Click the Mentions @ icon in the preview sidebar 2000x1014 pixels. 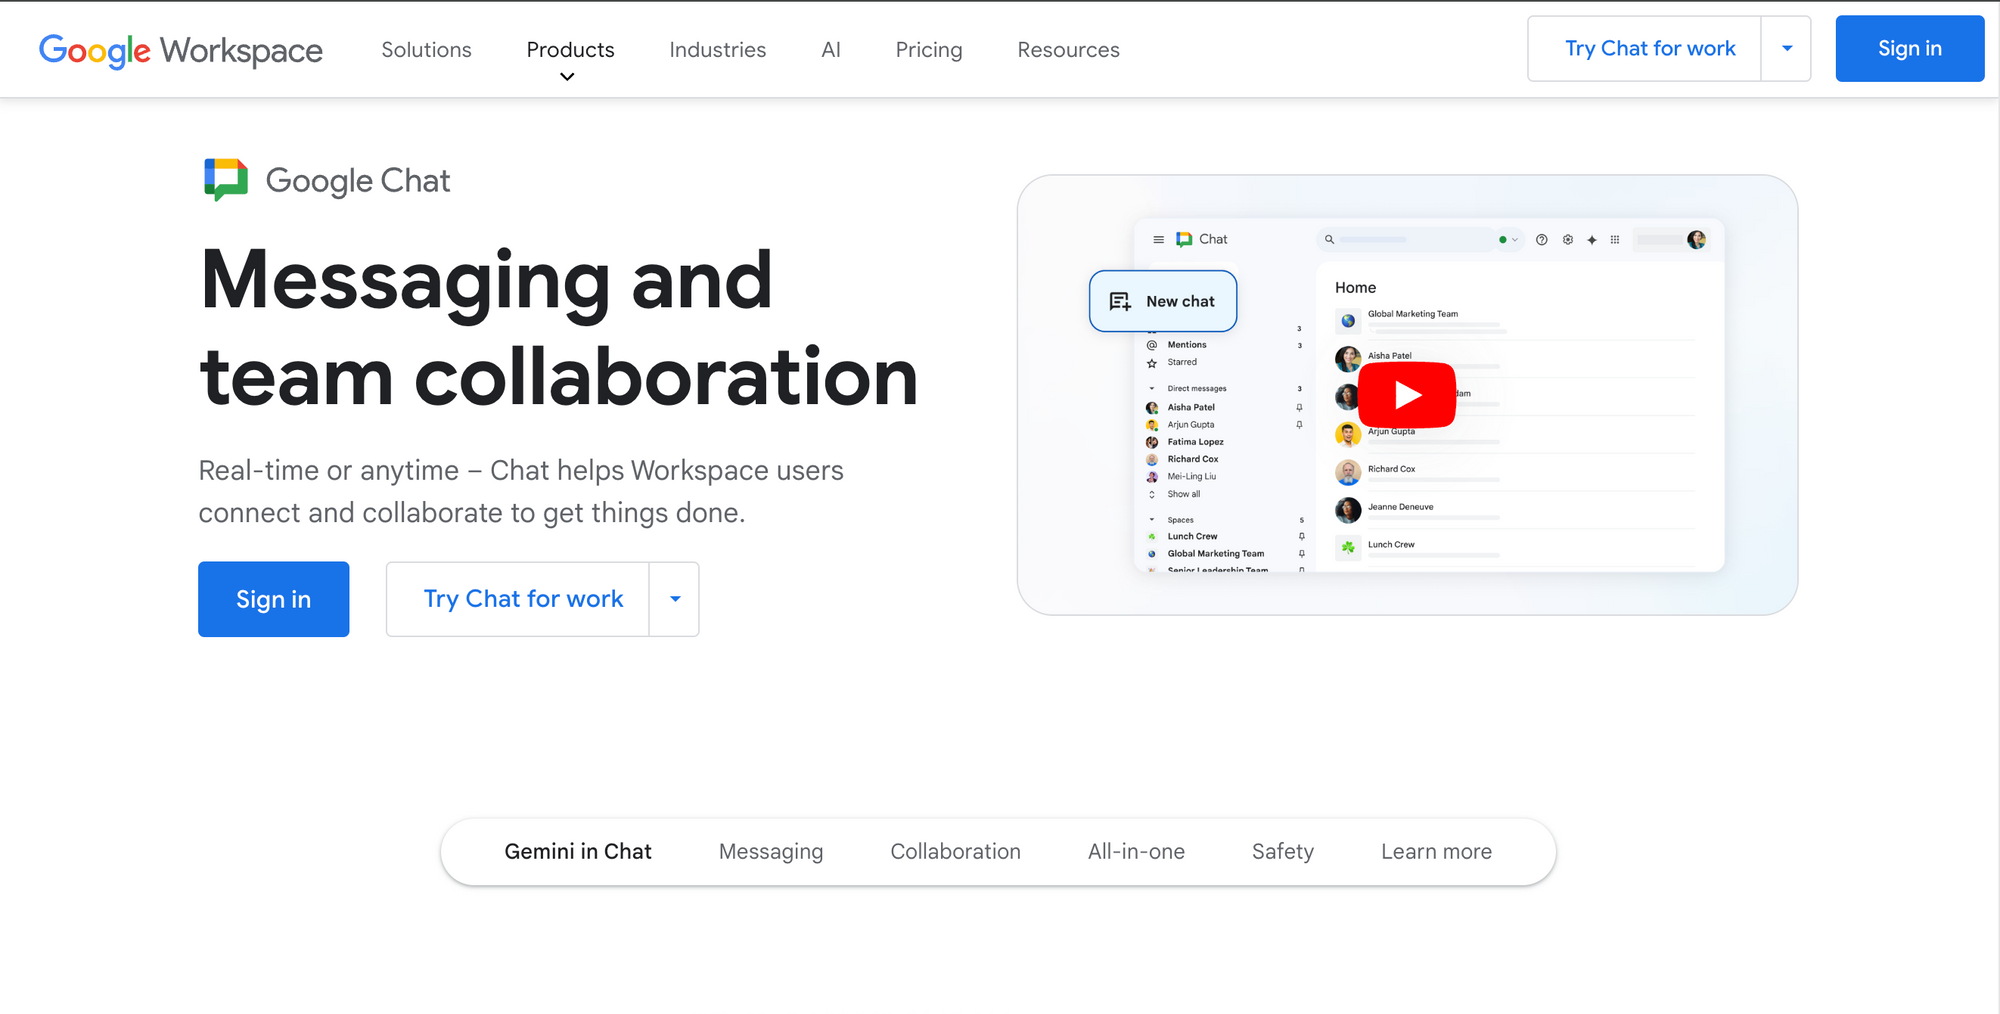coord(1152,345)
